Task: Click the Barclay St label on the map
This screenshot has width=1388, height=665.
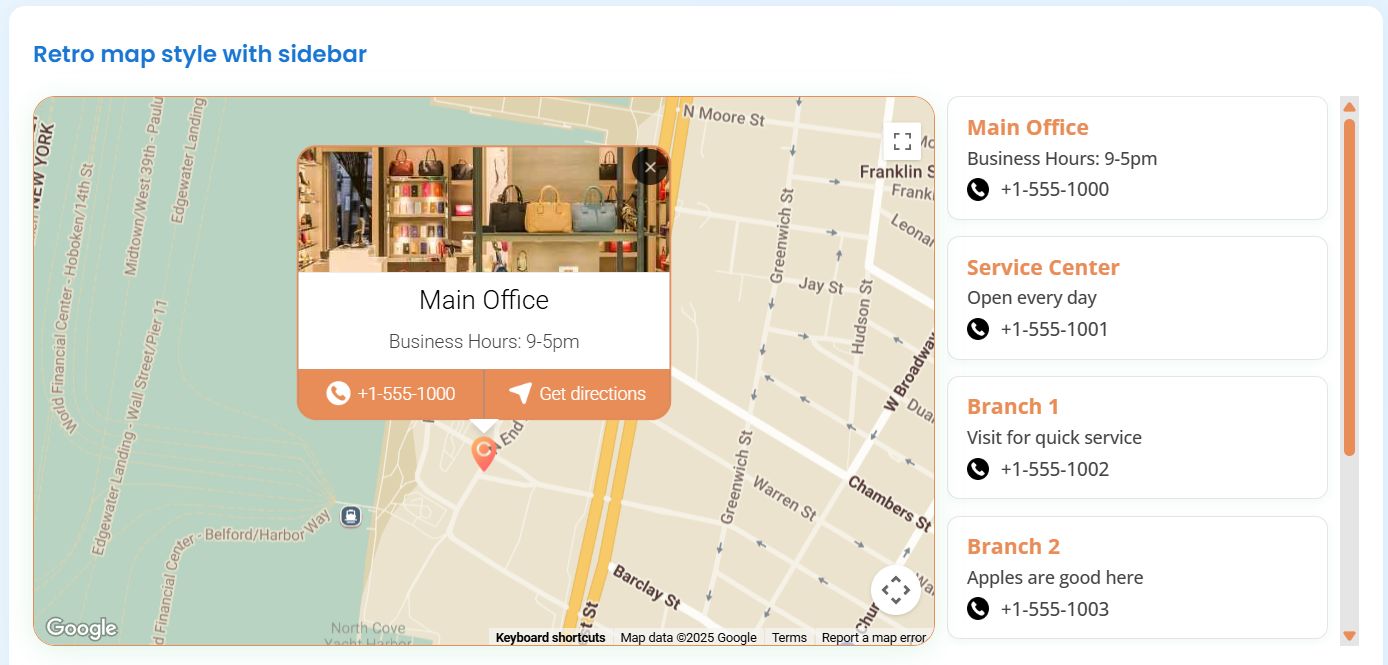Action: [x=647, y=588]
